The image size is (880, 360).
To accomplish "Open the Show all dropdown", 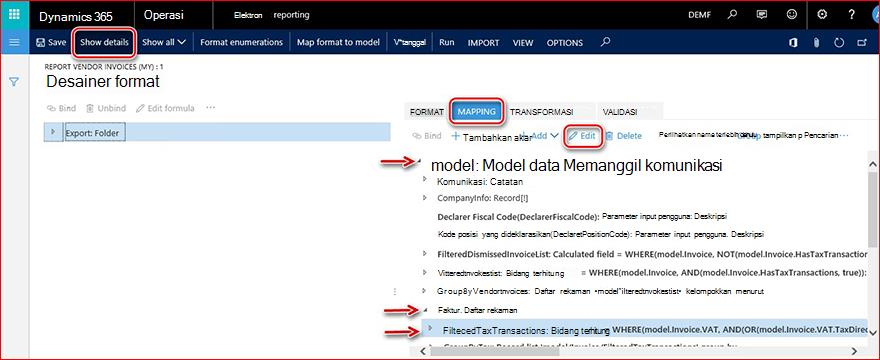I will click(x=163, y=42).
